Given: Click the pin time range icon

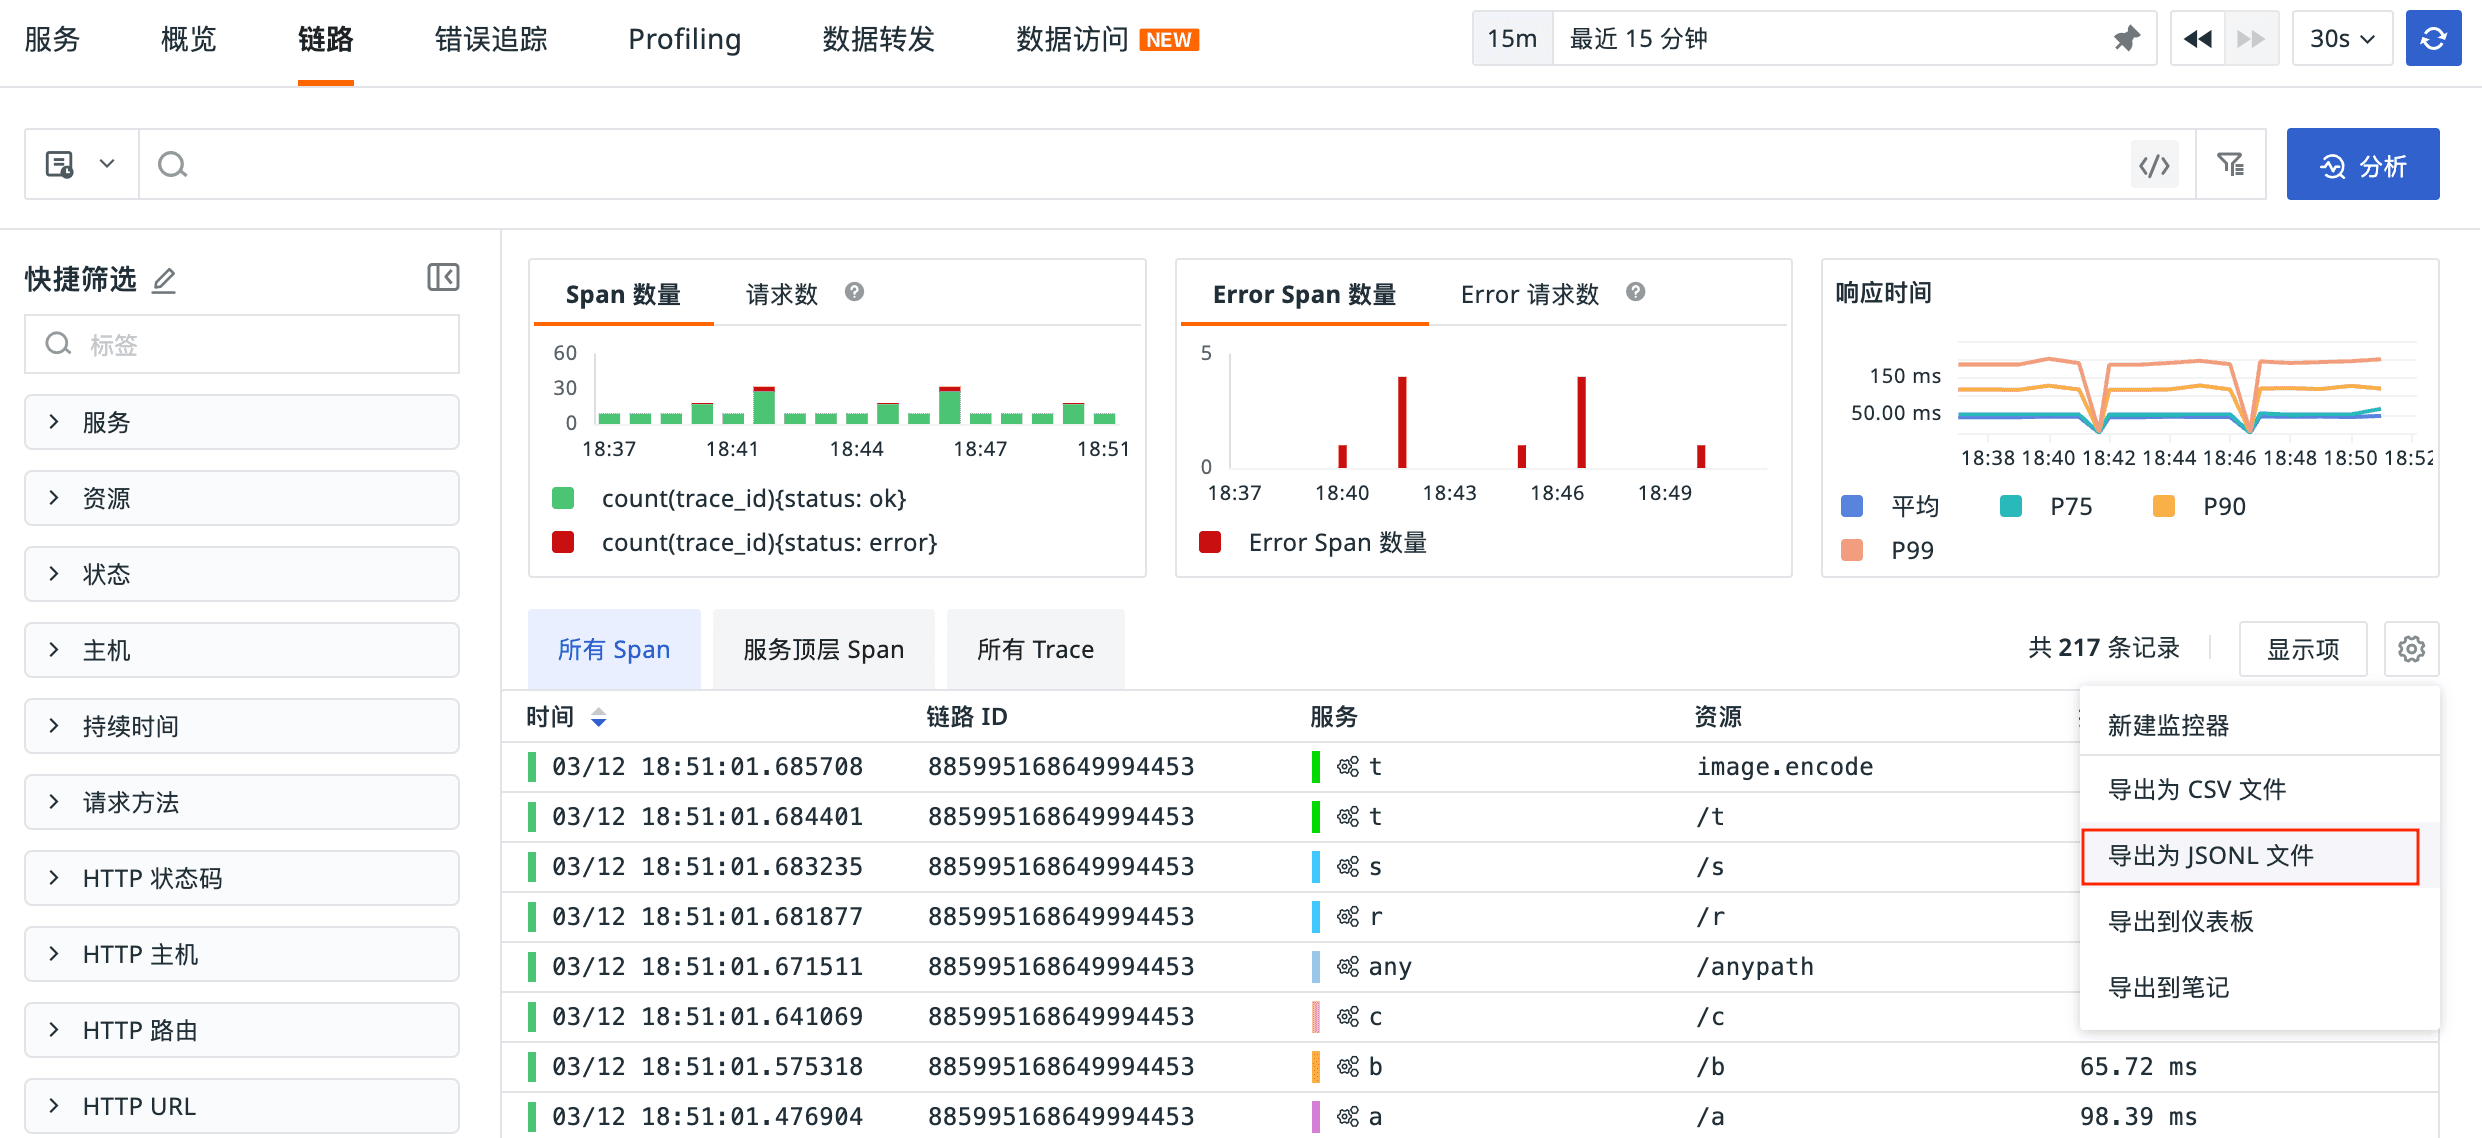Looking at the screenshot, I should coord(2126,39).
